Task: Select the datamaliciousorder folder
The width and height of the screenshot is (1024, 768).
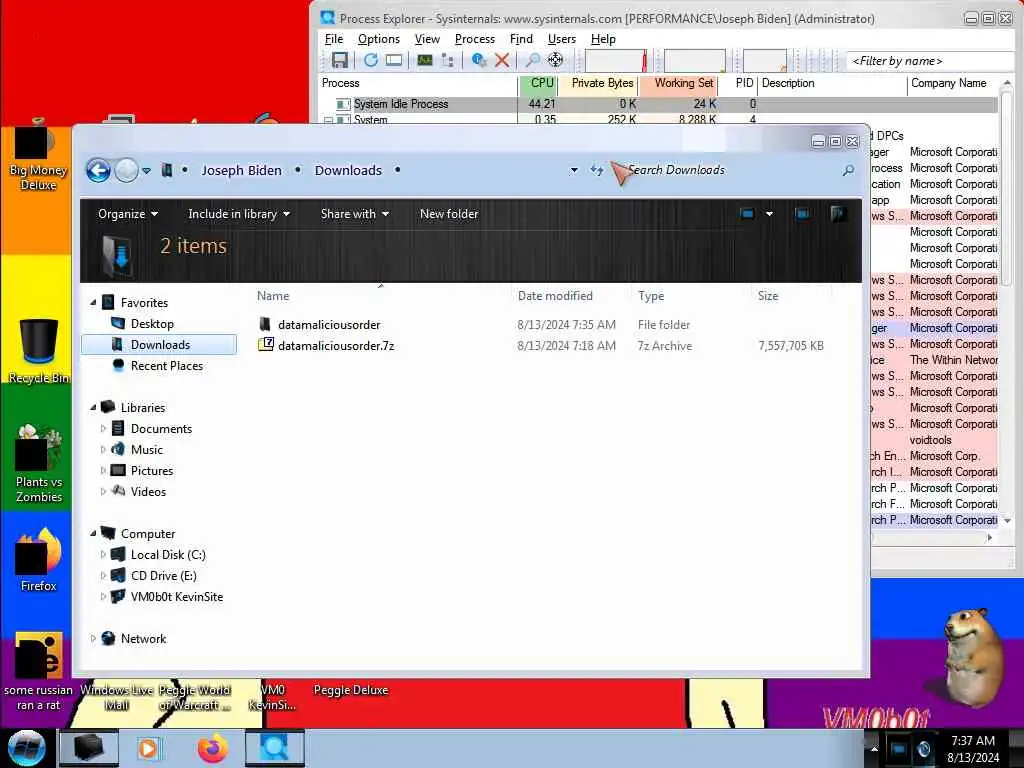Action: 329,325
